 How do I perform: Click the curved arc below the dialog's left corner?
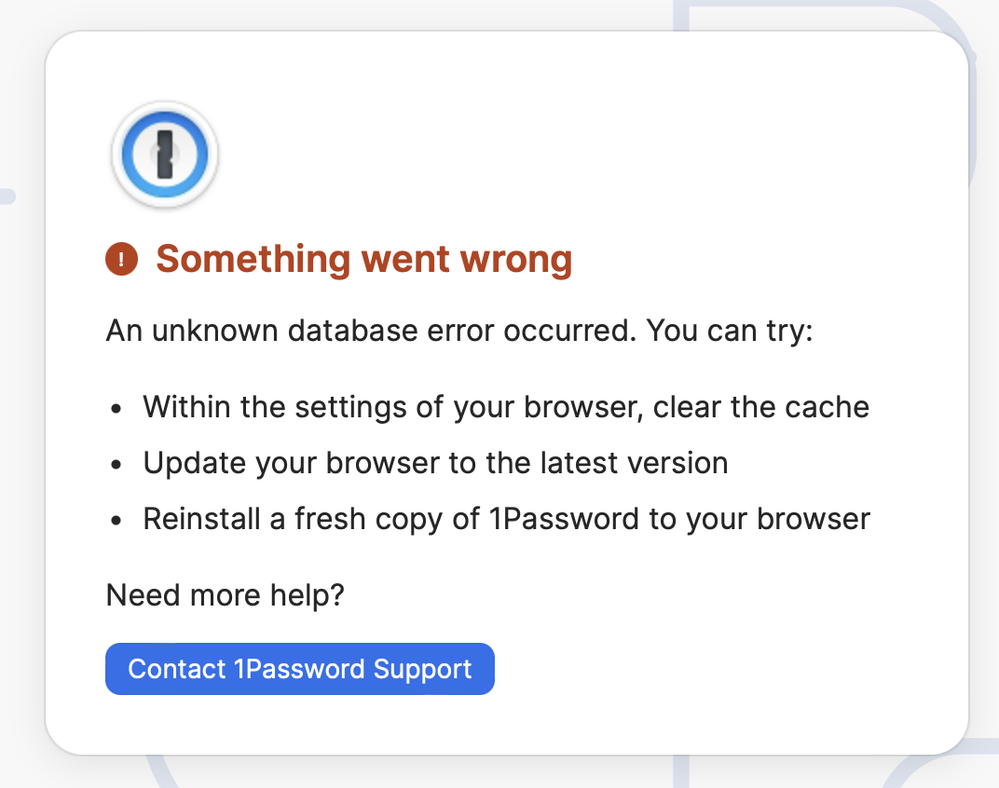click(161, 771)
